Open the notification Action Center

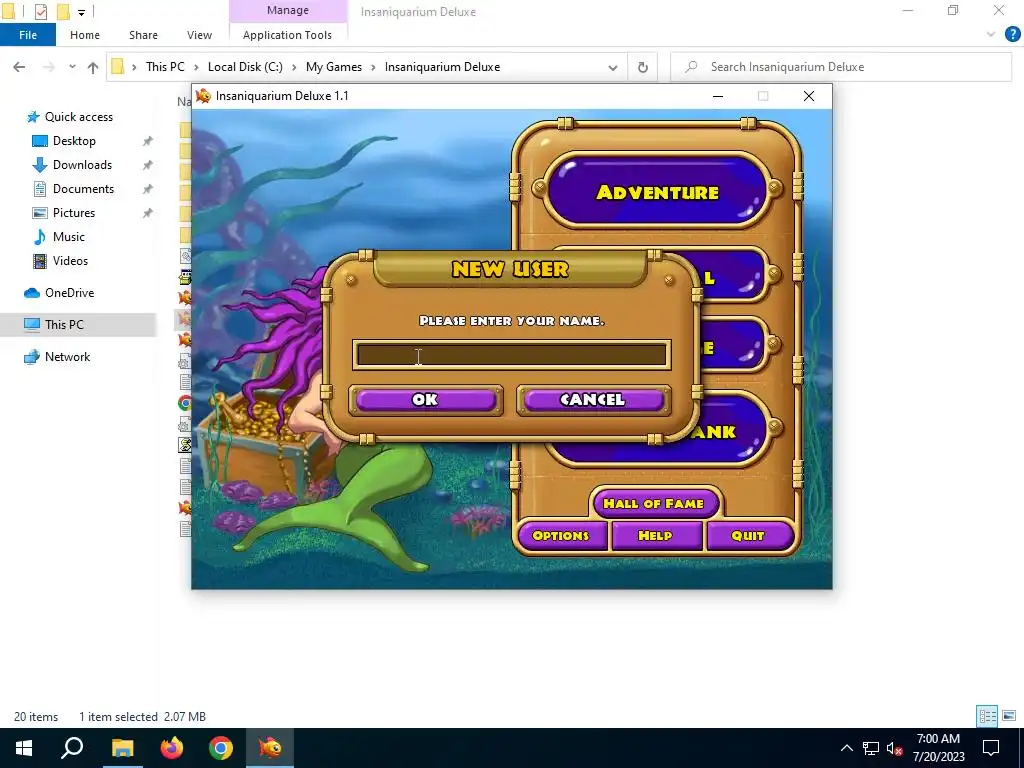point(991,748)
